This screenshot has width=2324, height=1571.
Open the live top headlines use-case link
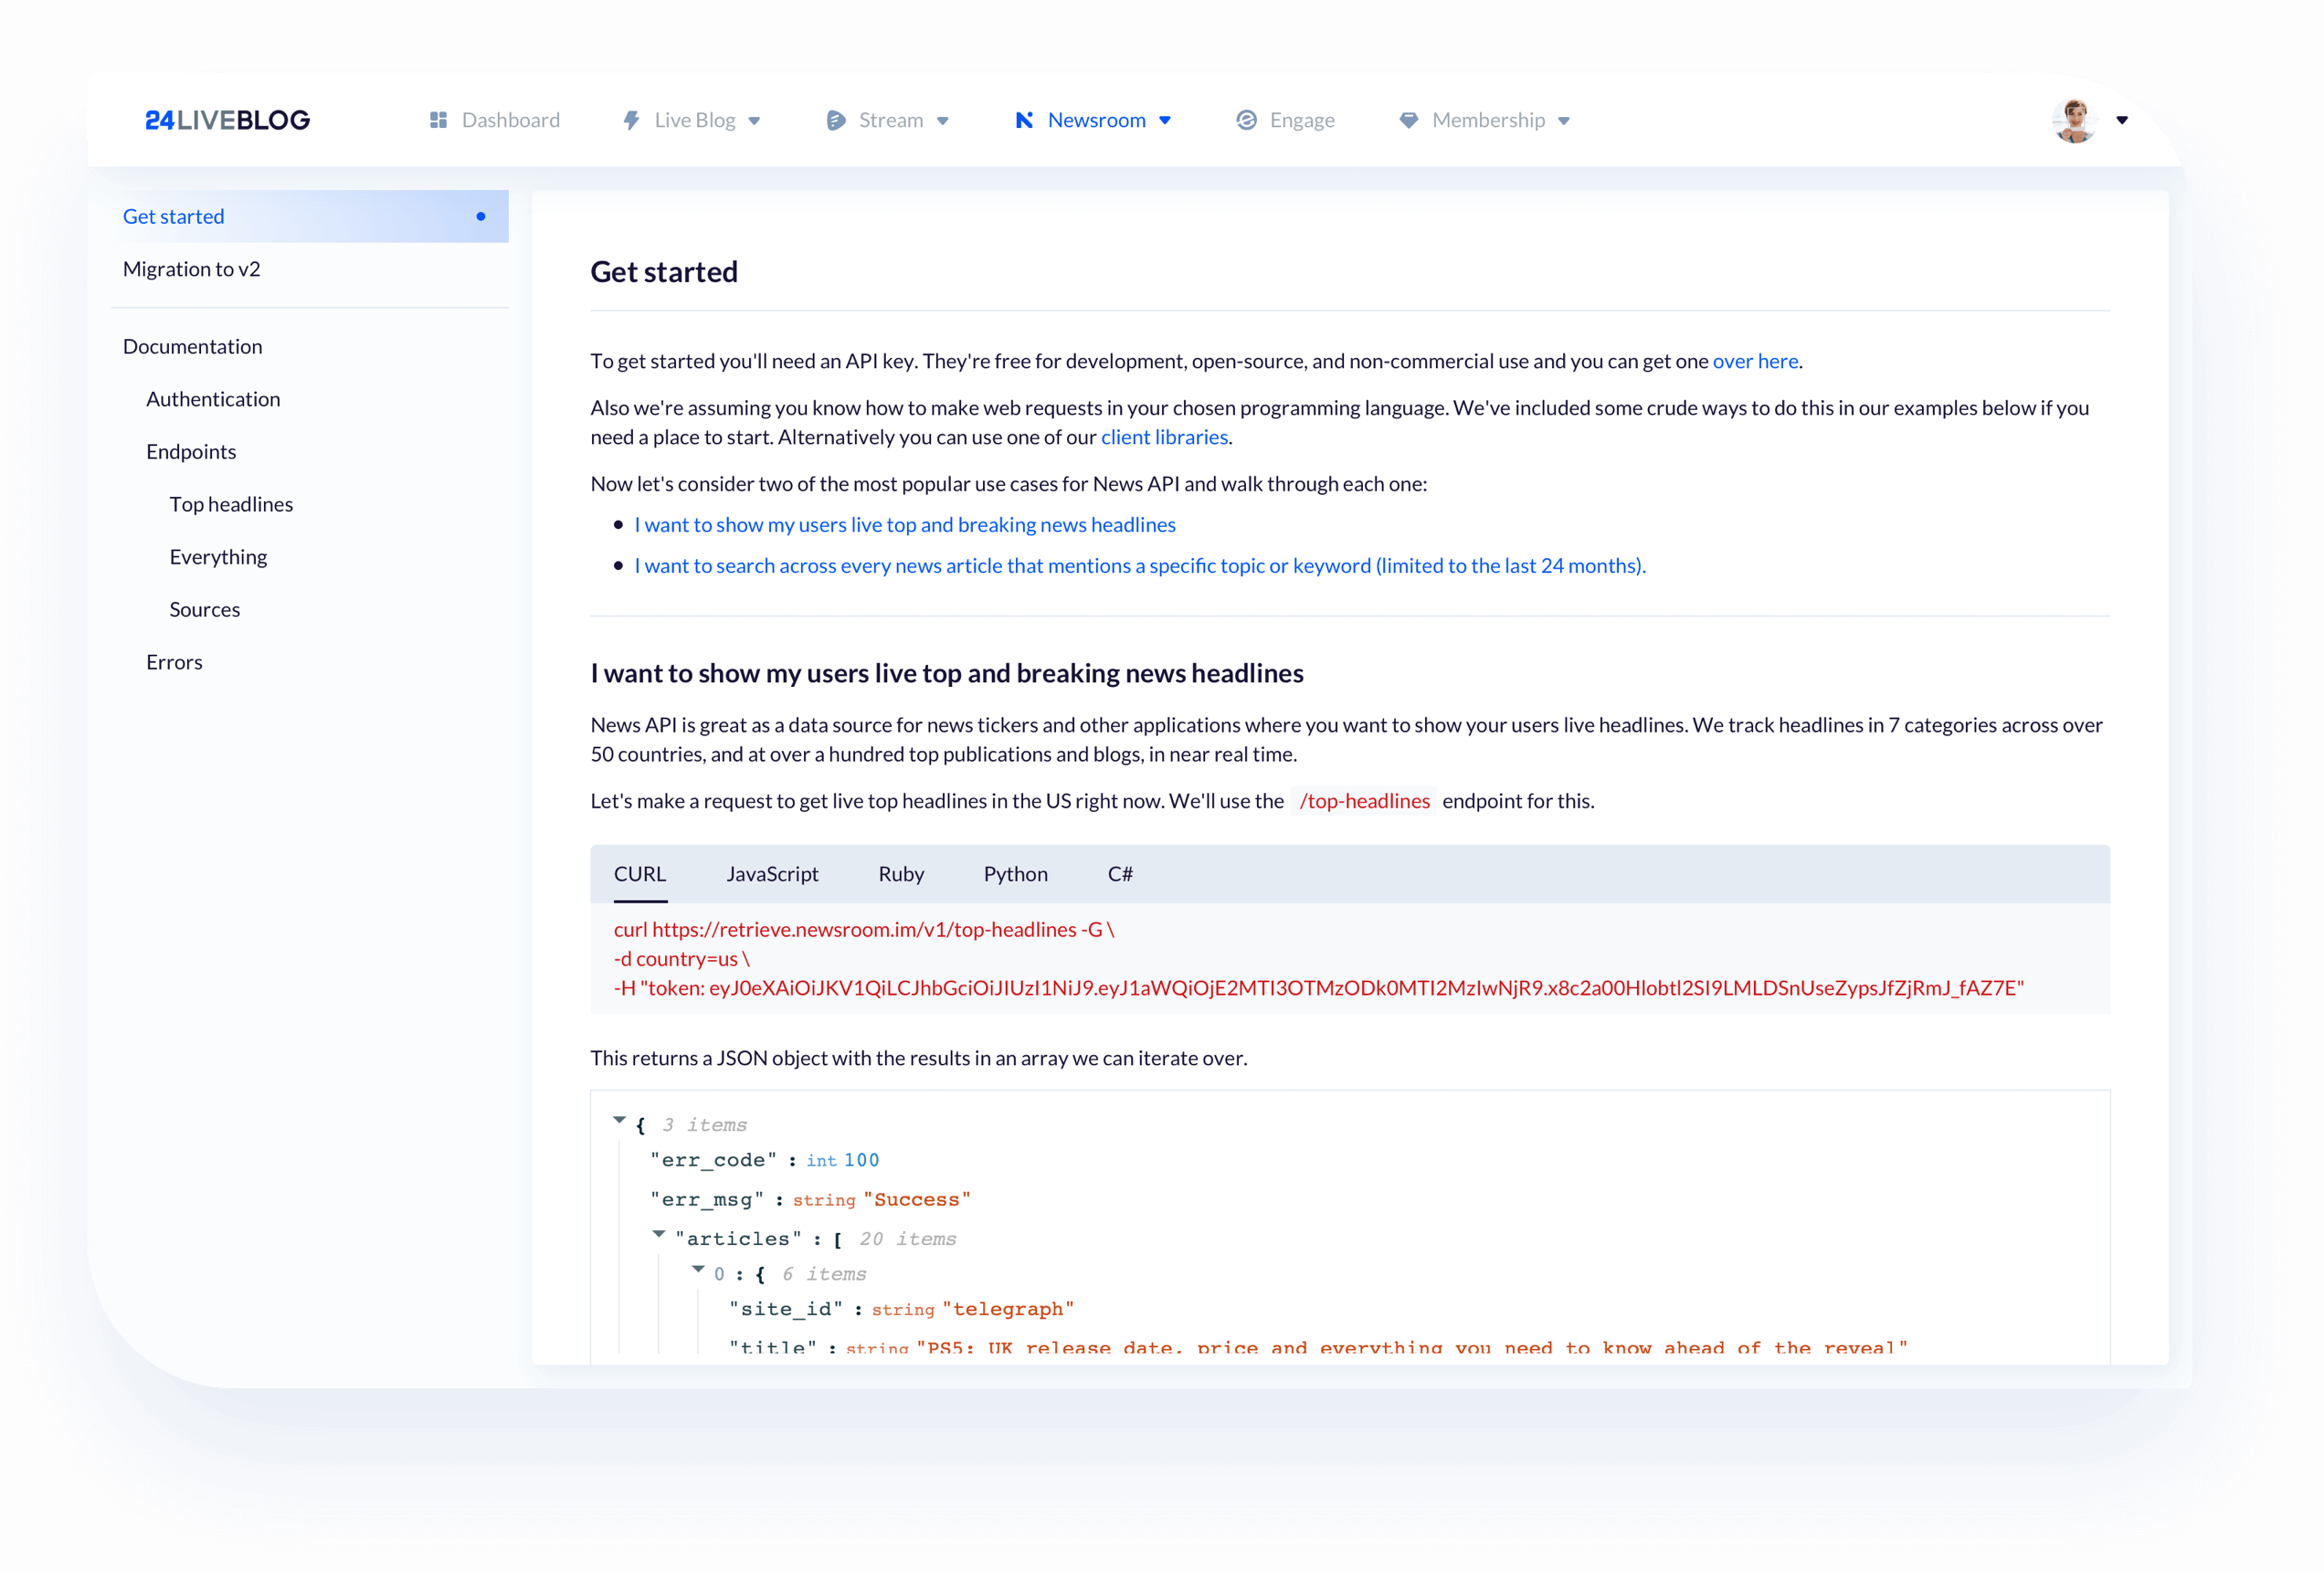point(905,525)
